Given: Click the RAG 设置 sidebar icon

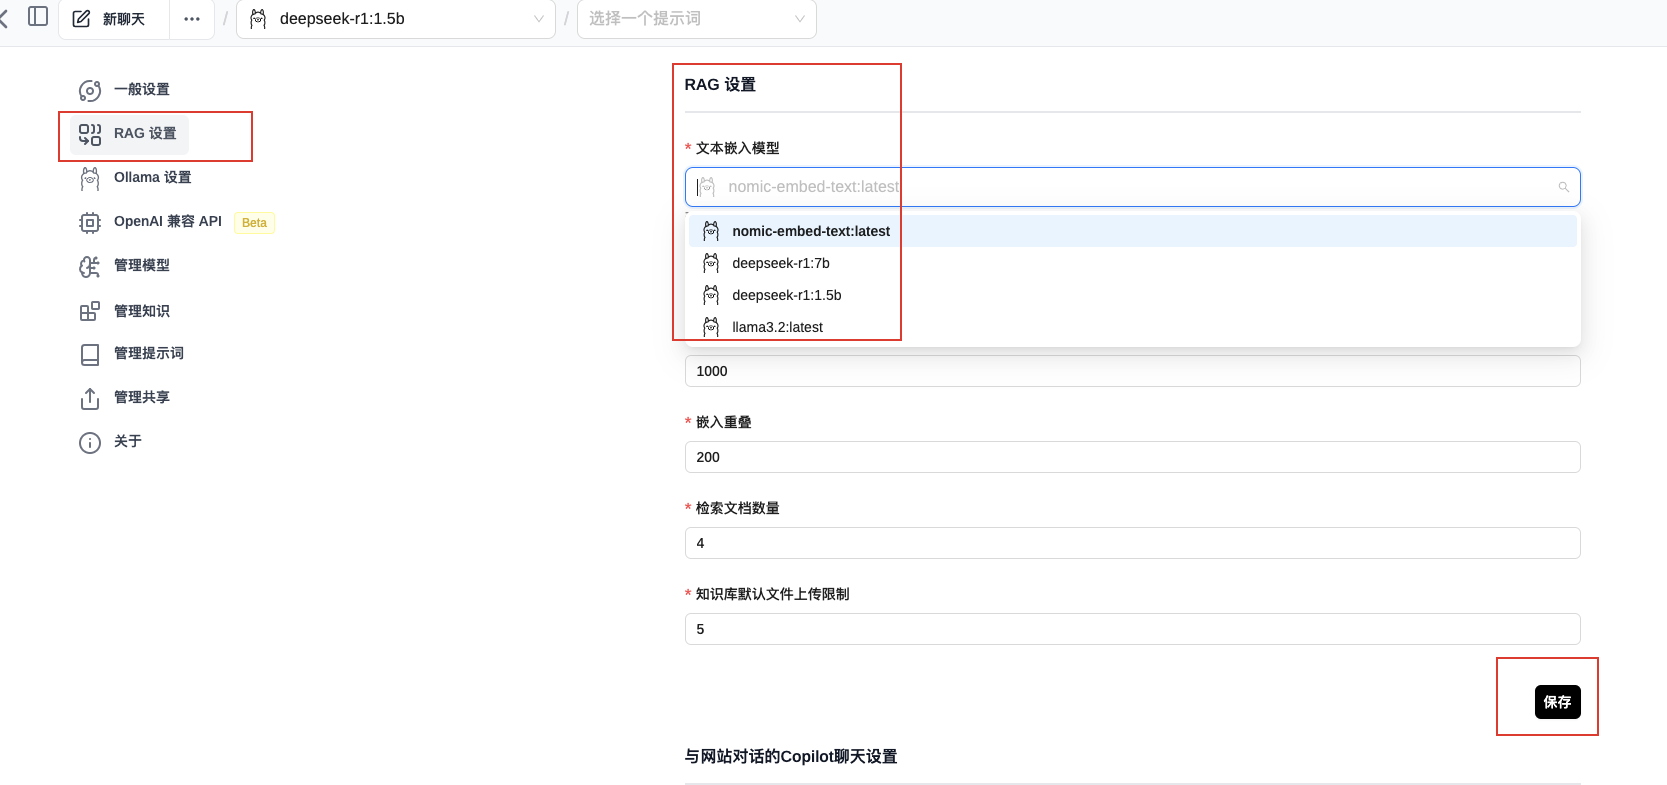Looking at the screenshot, I should [90, 134].
